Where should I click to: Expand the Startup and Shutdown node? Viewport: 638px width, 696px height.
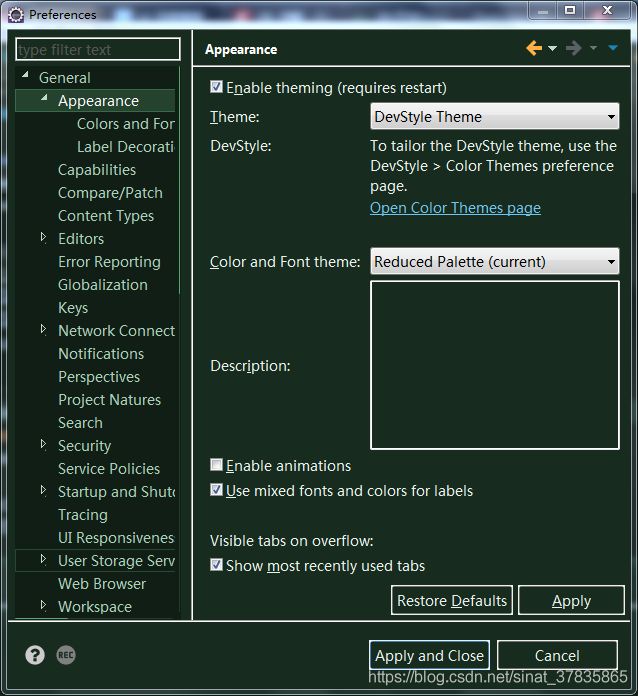tap(43, 490)
